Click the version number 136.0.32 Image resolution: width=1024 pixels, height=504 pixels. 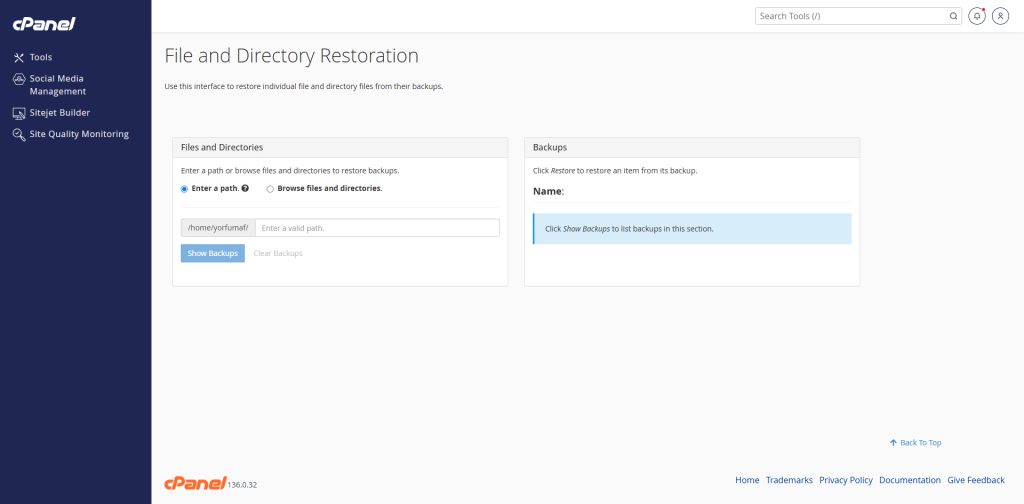point(242,485)
